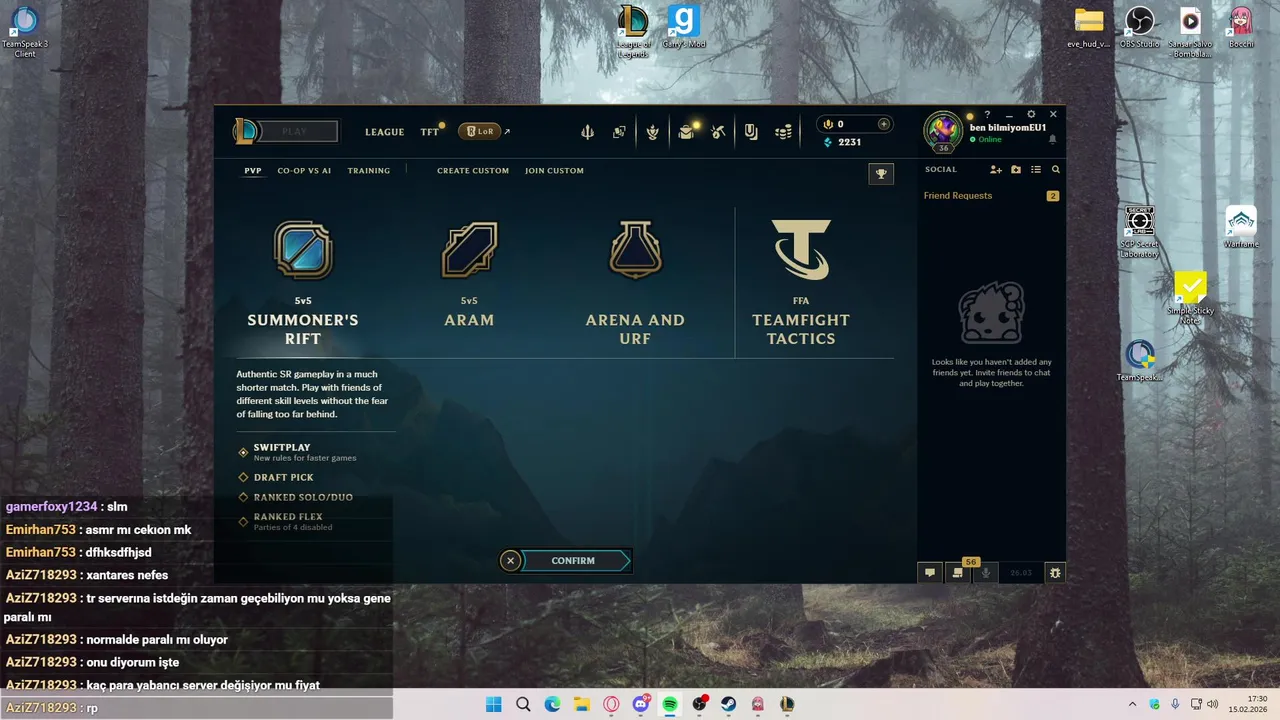The width and height of the screenshot is (1280, 720).
Task: Show hidden system tray icons
Action: click(1132, 704)
